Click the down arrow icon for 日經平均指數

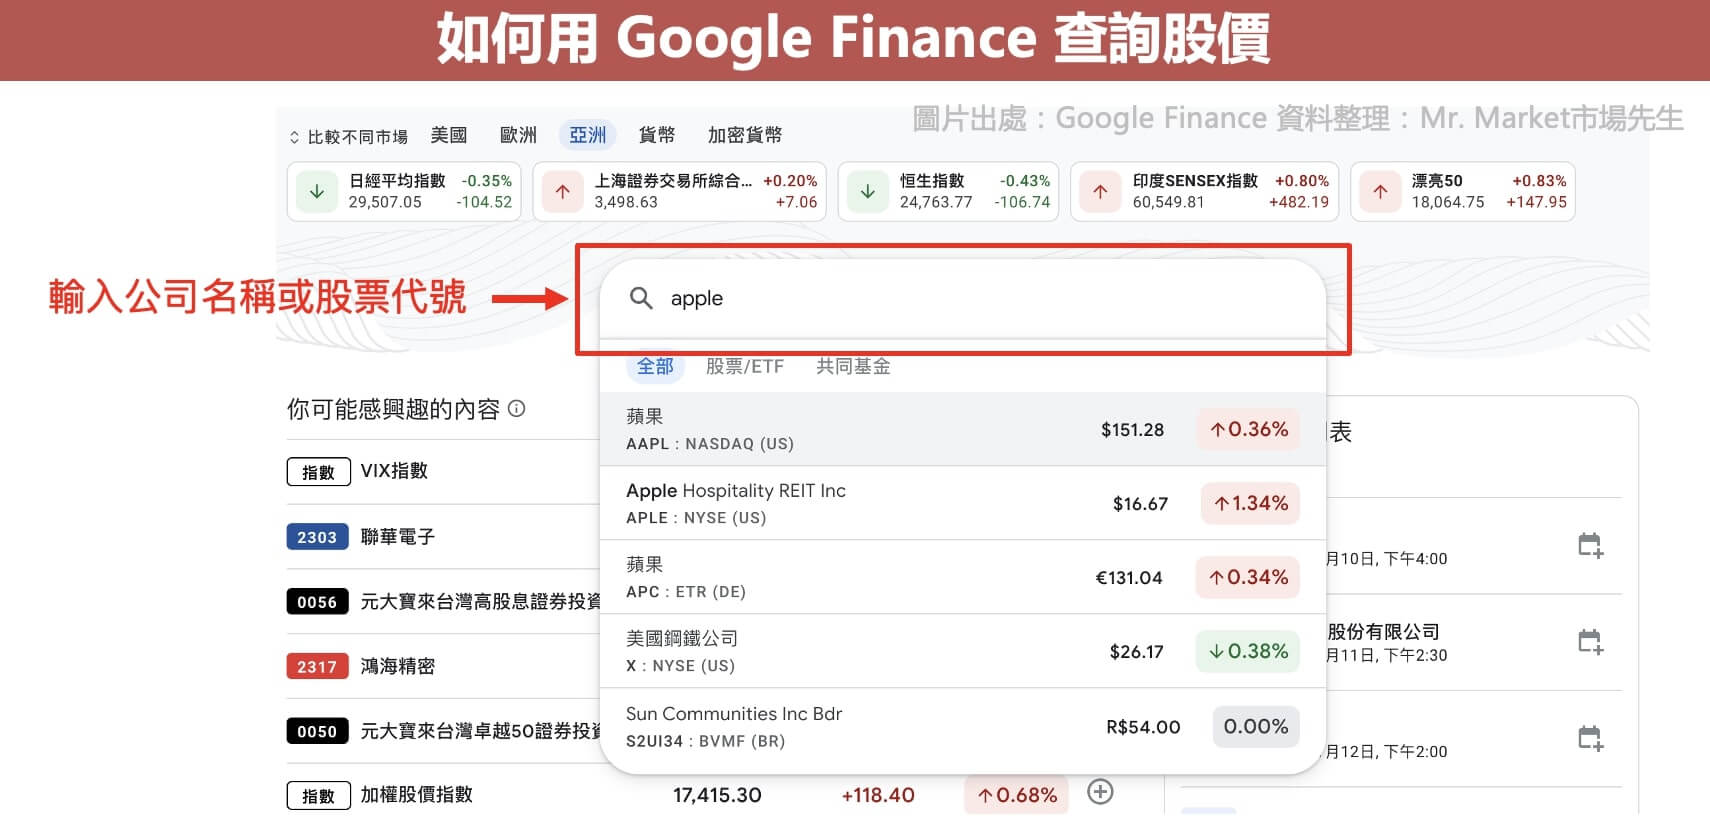[x=317, y=191]
